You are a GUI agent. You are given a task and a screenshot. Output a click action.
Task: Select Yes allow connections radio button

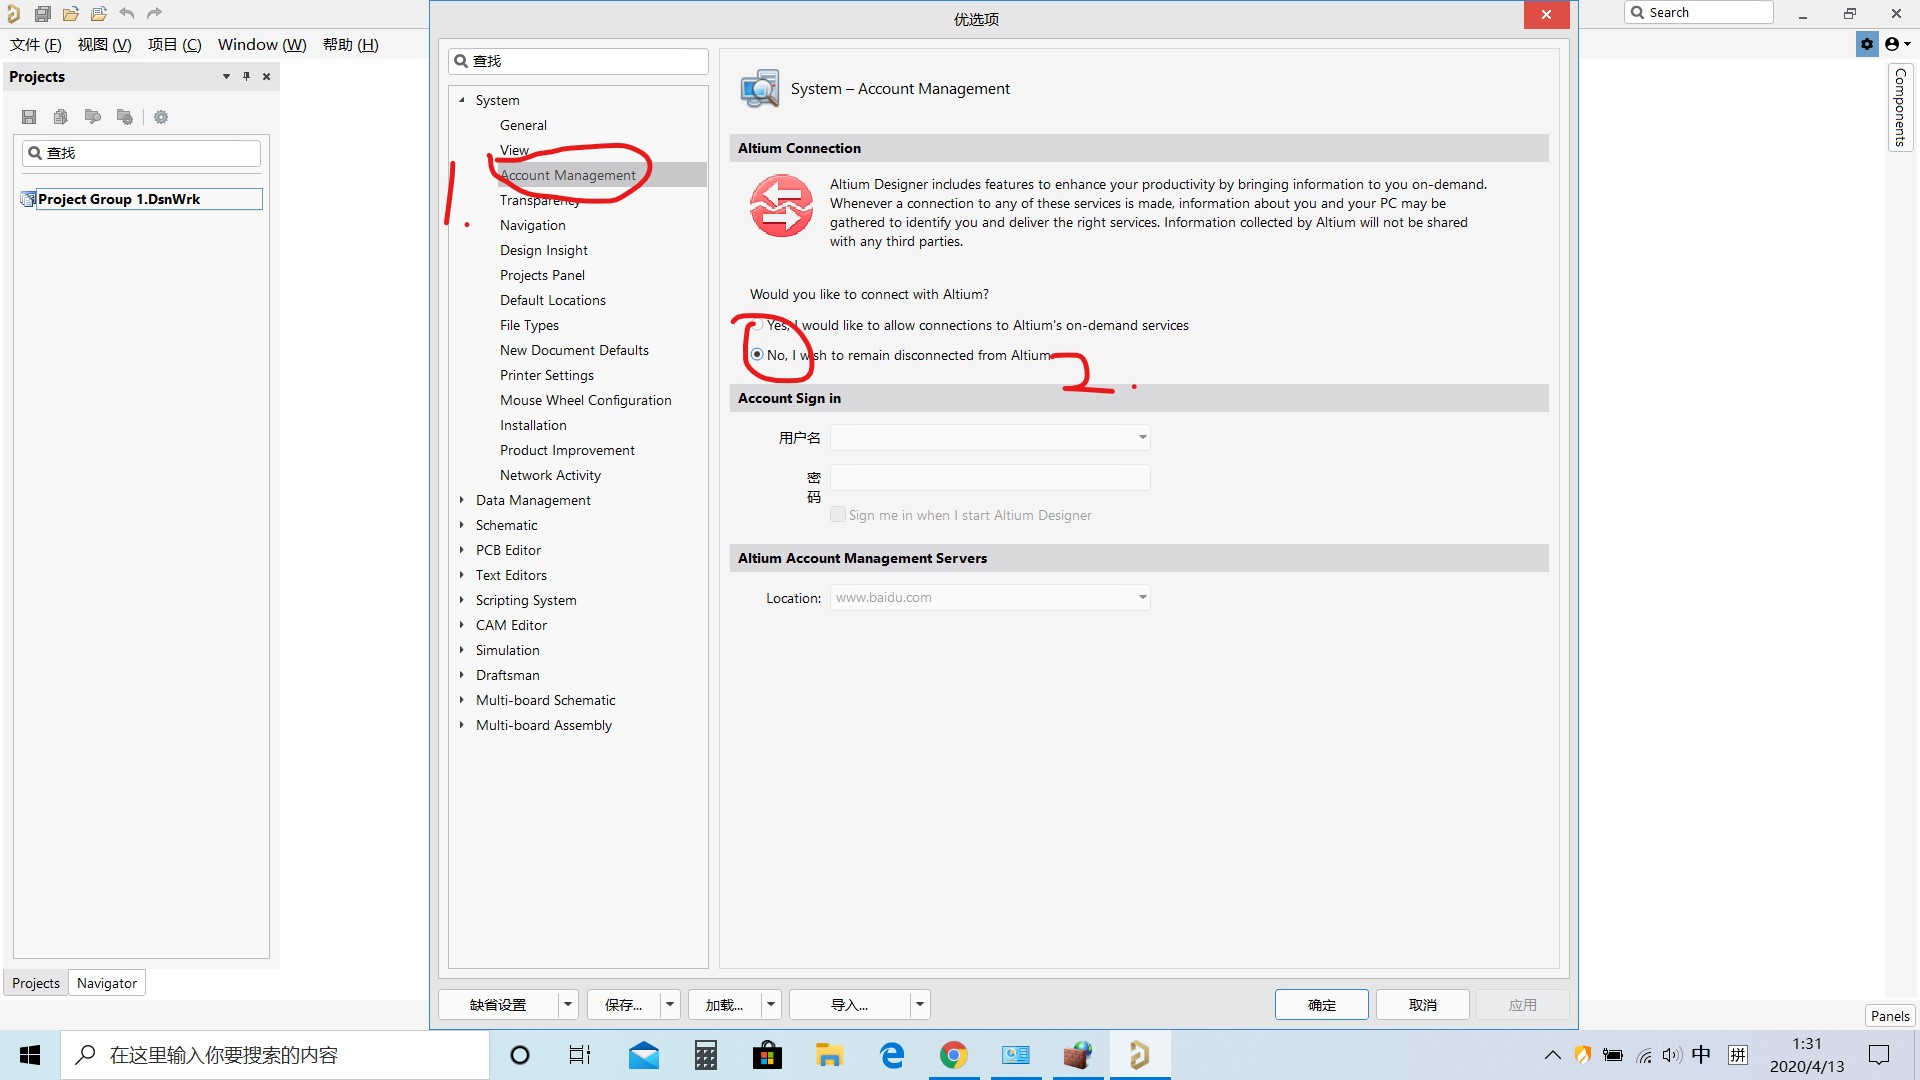[x=757, y=325]
